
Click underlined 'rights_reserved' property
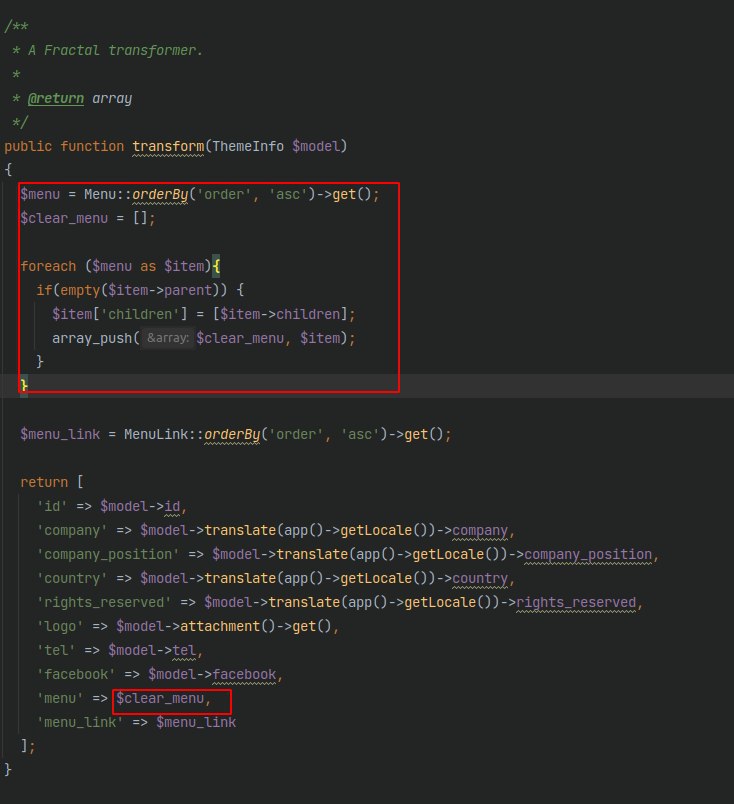[576, 602]
